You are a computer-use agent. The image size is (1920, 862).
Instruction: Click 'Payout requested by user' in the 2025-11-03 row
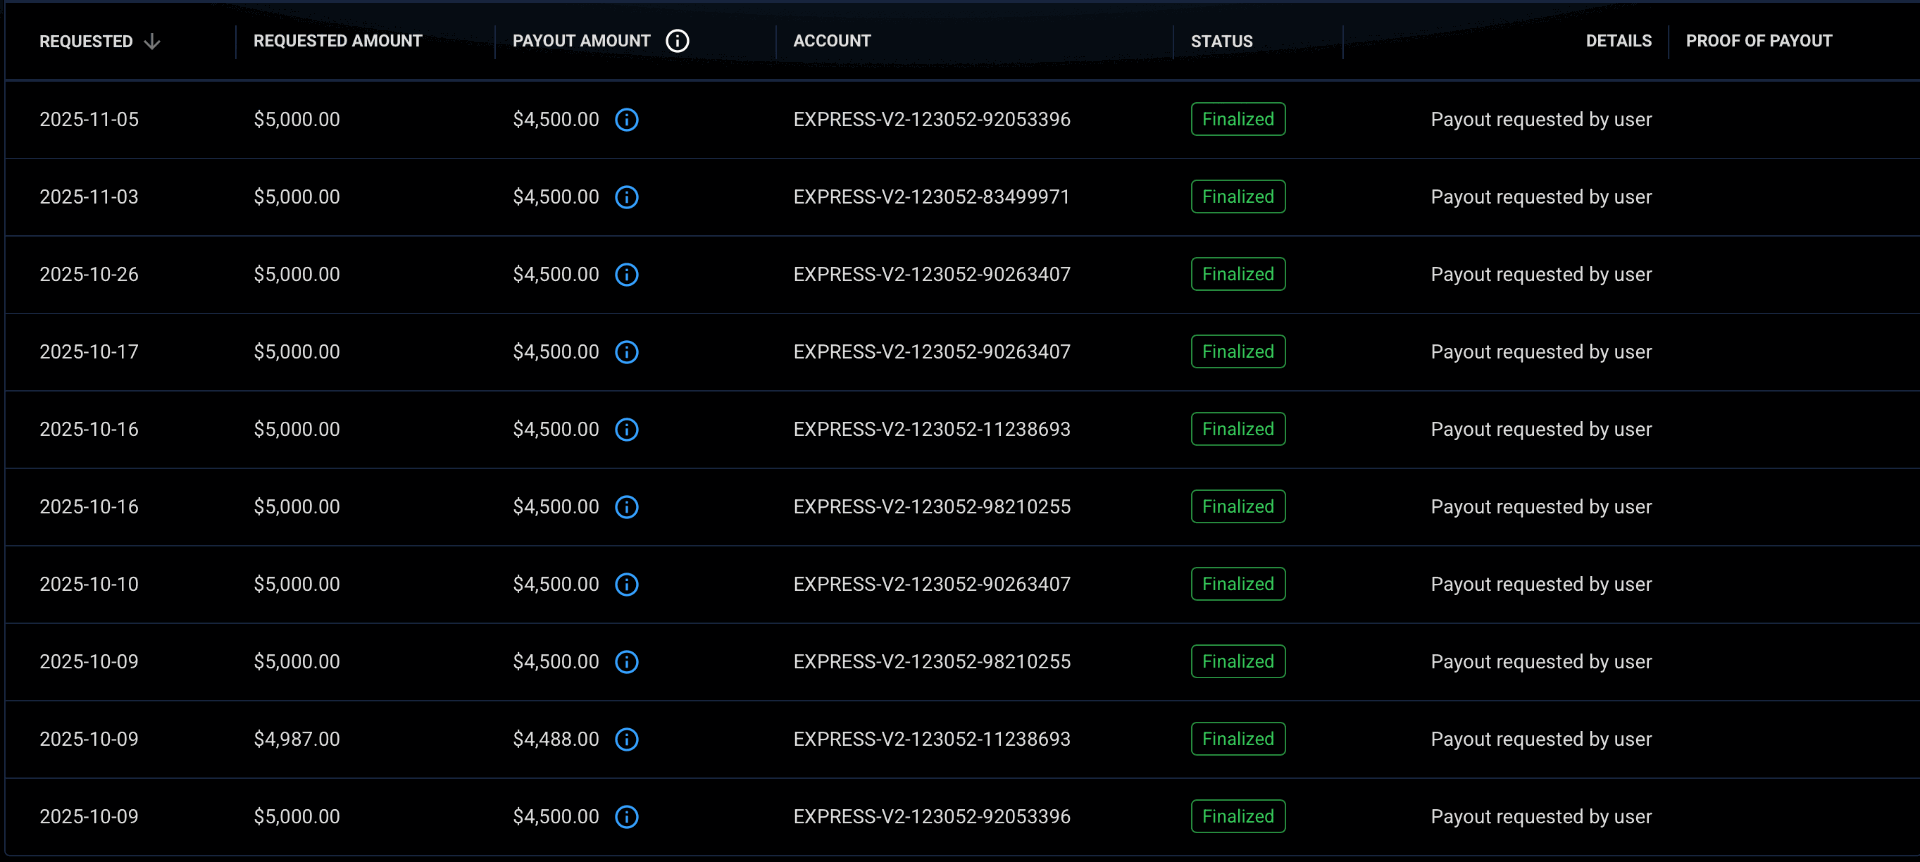pyautogui.click(x=1541, y=197)
